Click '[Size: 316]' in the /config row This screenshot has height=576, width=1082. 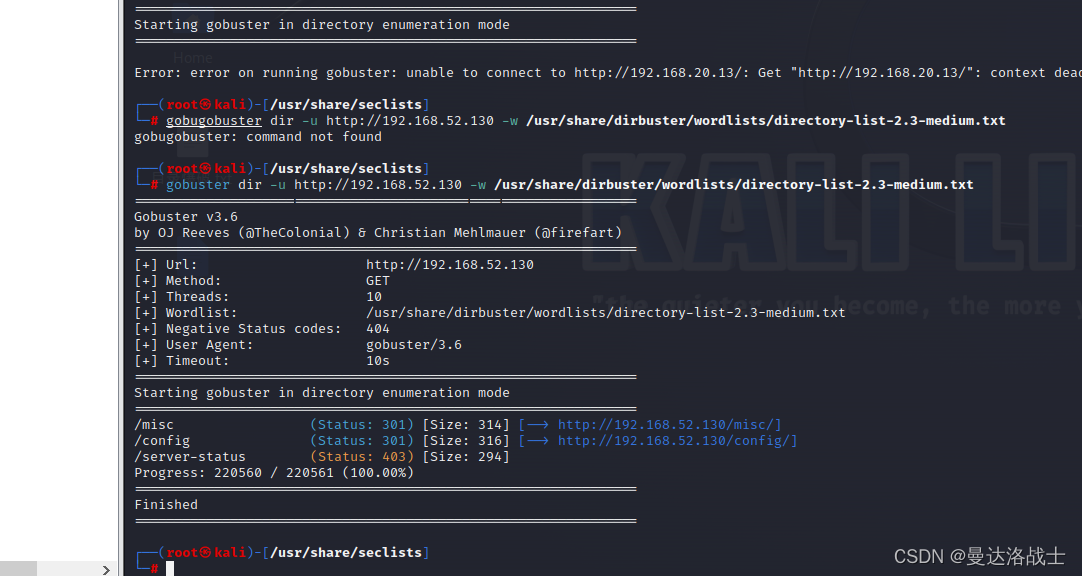click(x=466, y=441)
